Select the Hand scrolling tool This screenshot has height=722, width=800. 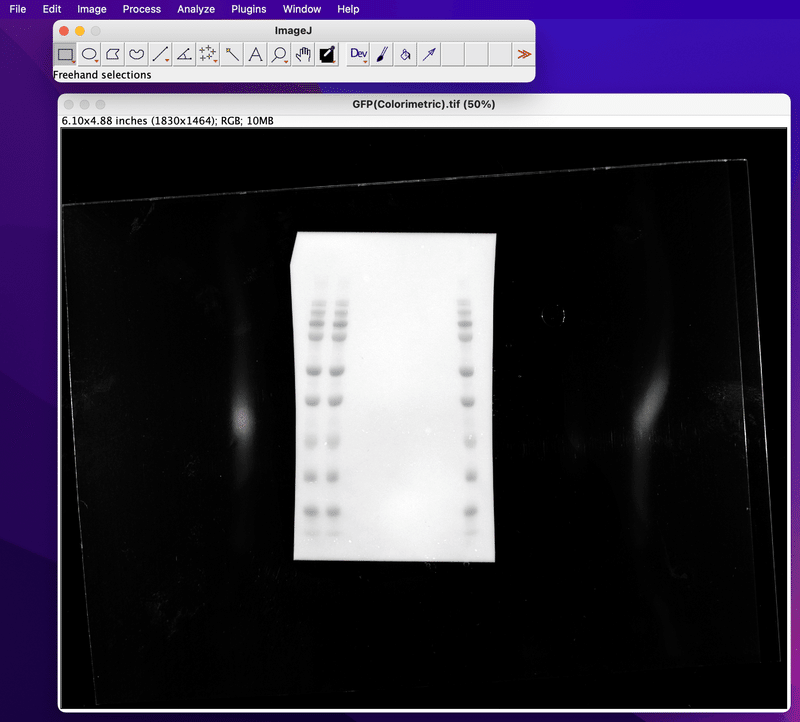[303, 54]
